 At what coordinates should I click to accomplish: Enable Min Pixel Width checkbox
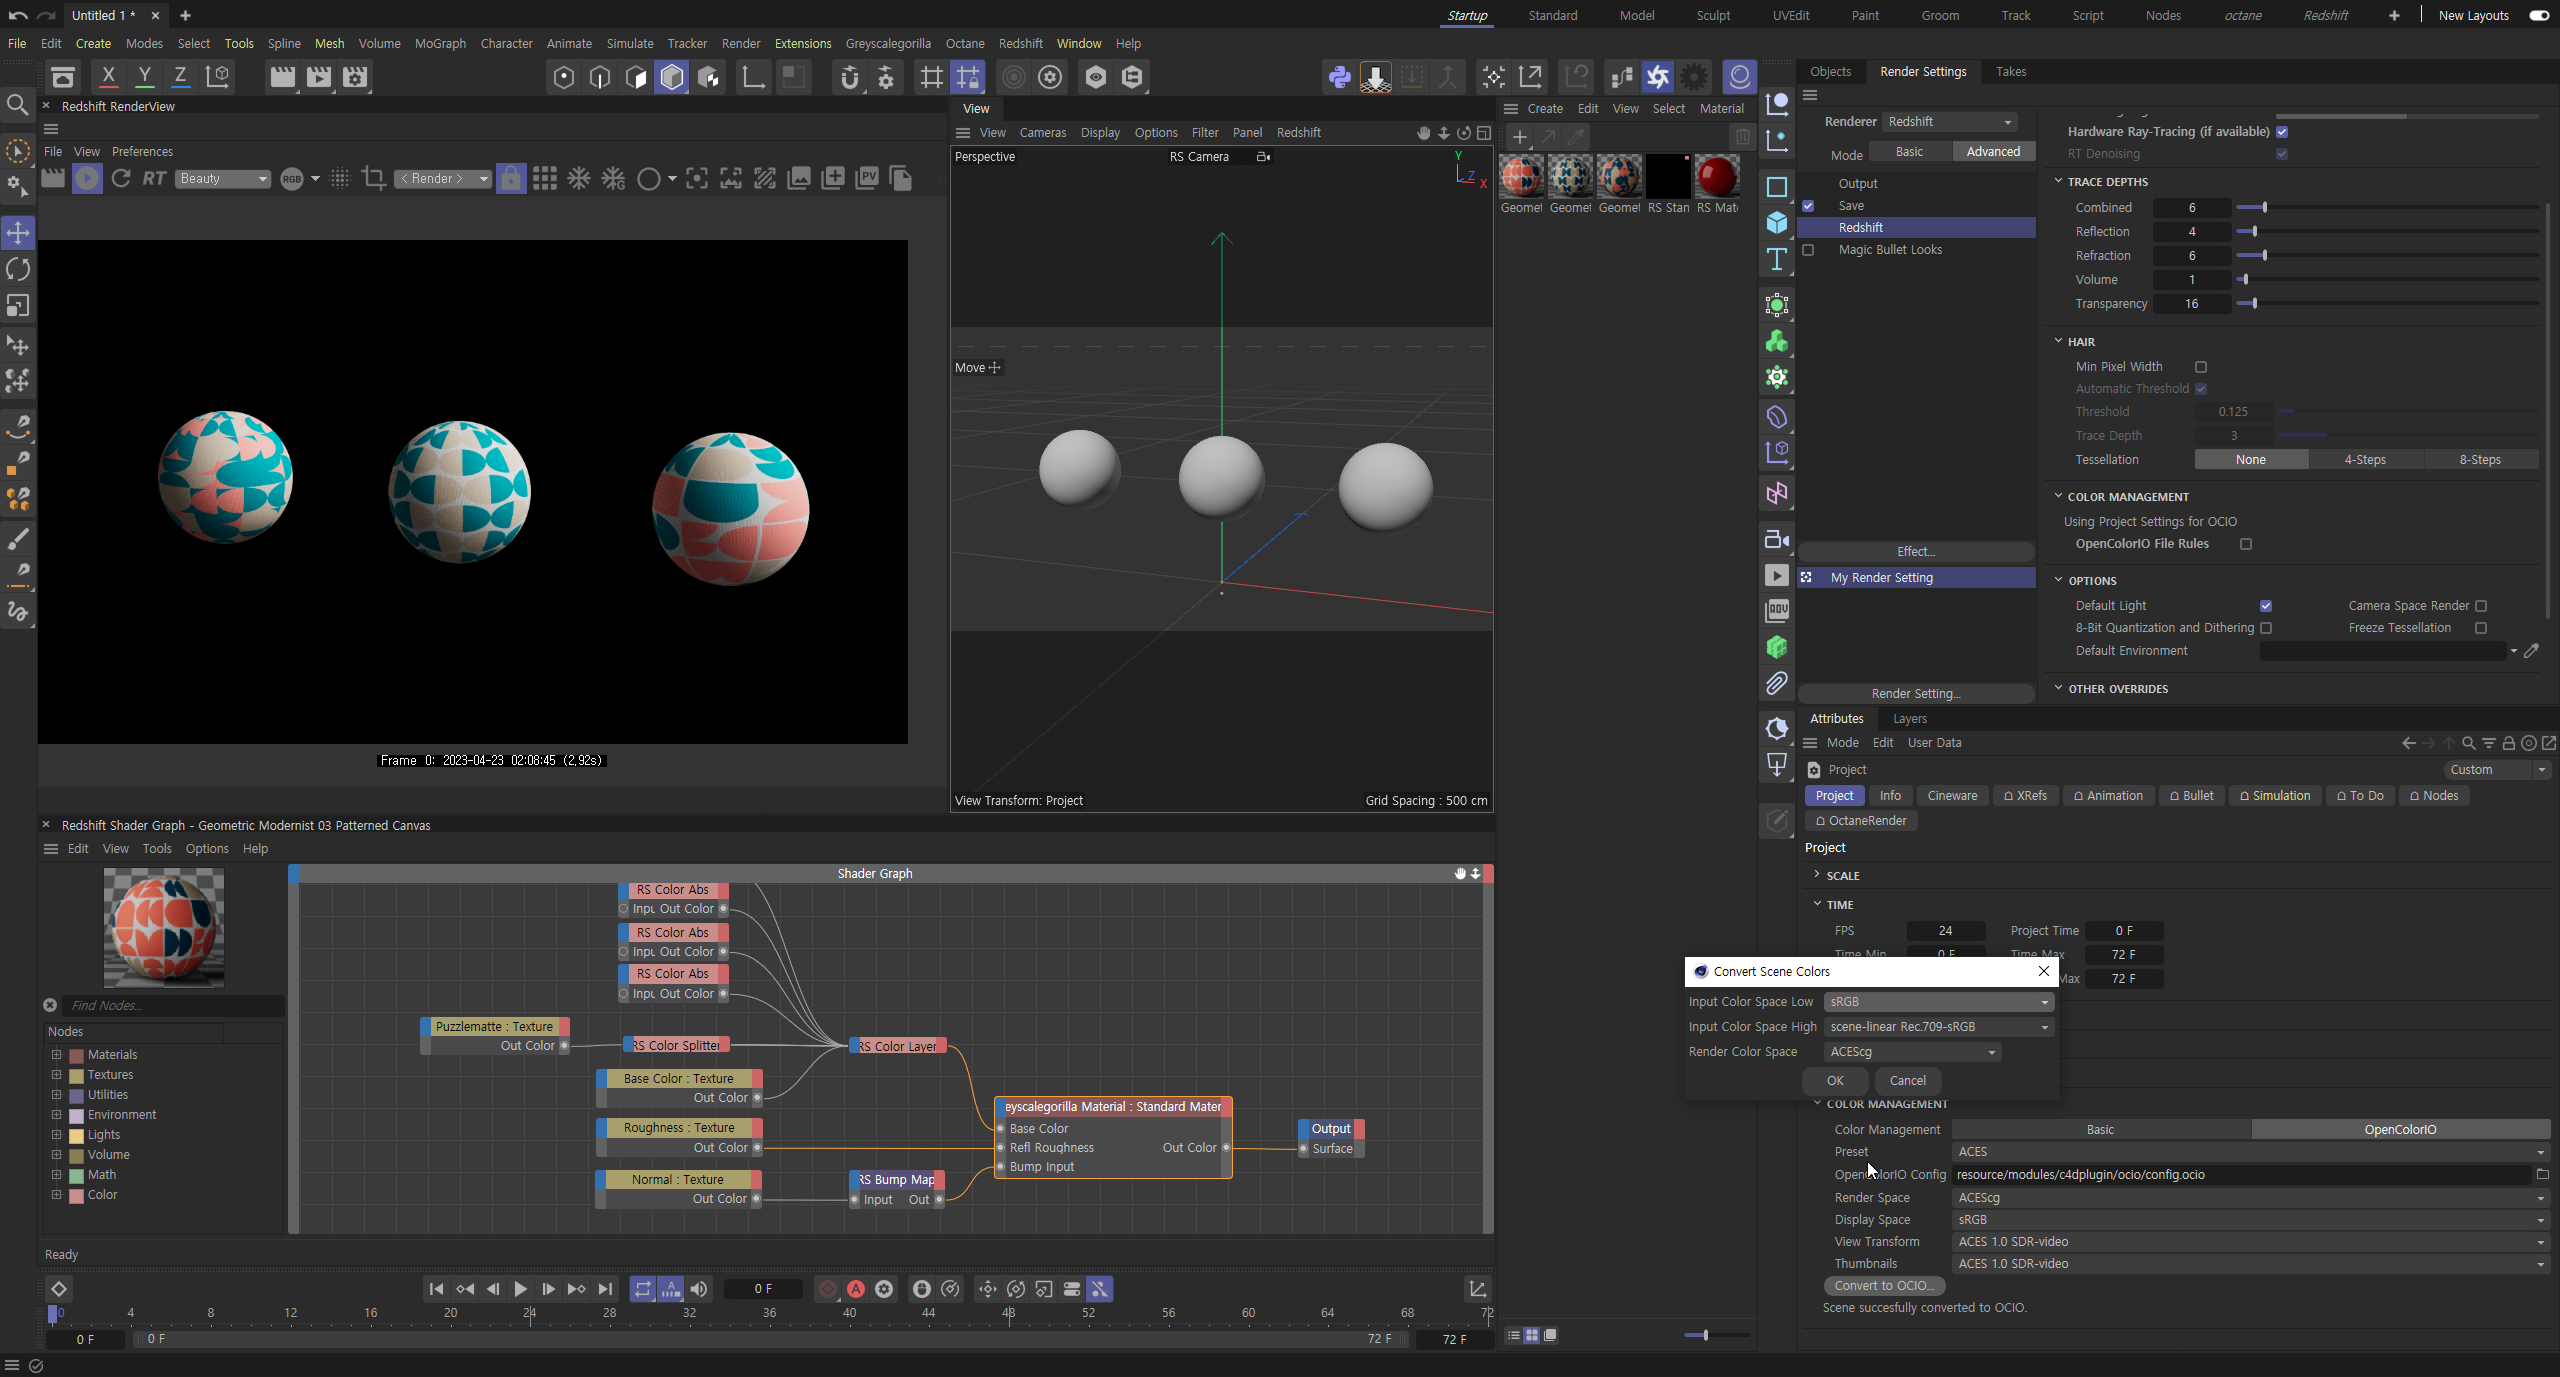coord(2201,367)
